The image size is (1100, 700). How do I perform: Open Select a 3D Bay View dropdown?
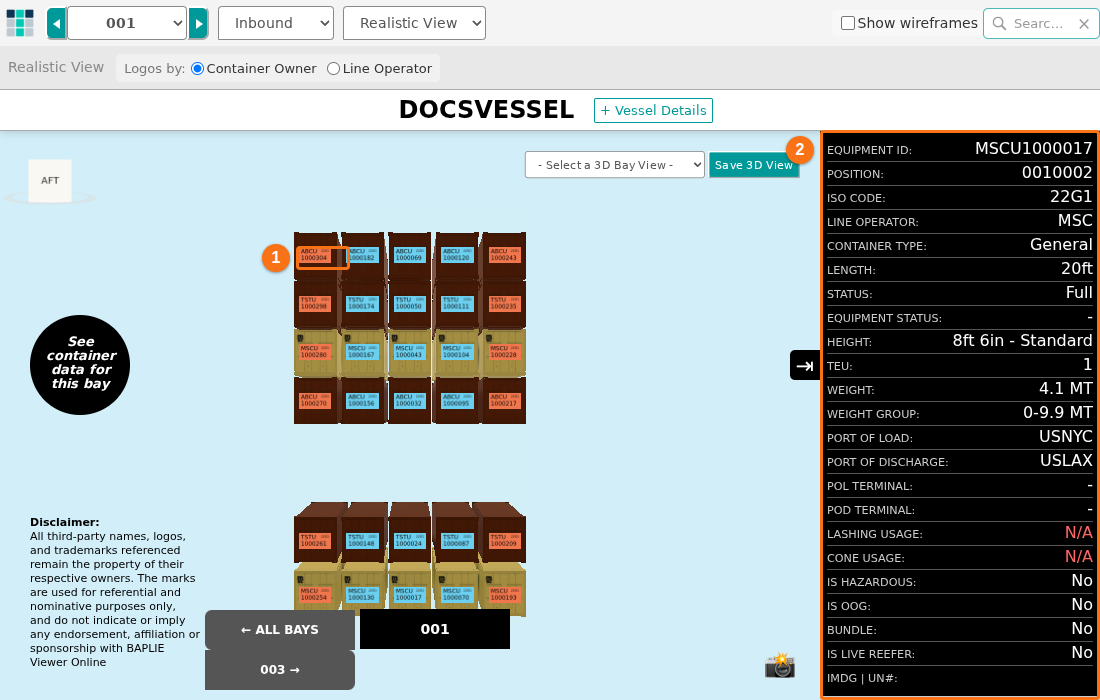click(615, 165)
